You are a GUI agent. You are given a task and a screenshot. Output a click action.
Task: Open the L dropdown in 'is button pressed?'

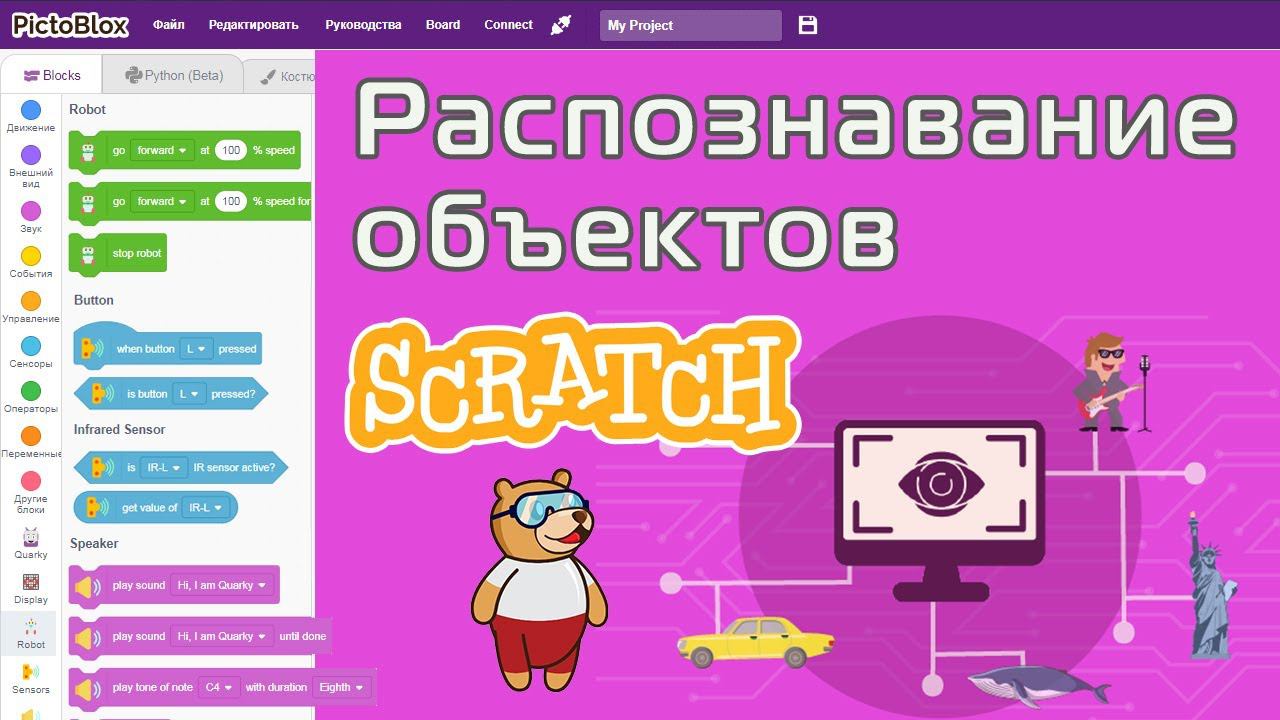(190, 394)
